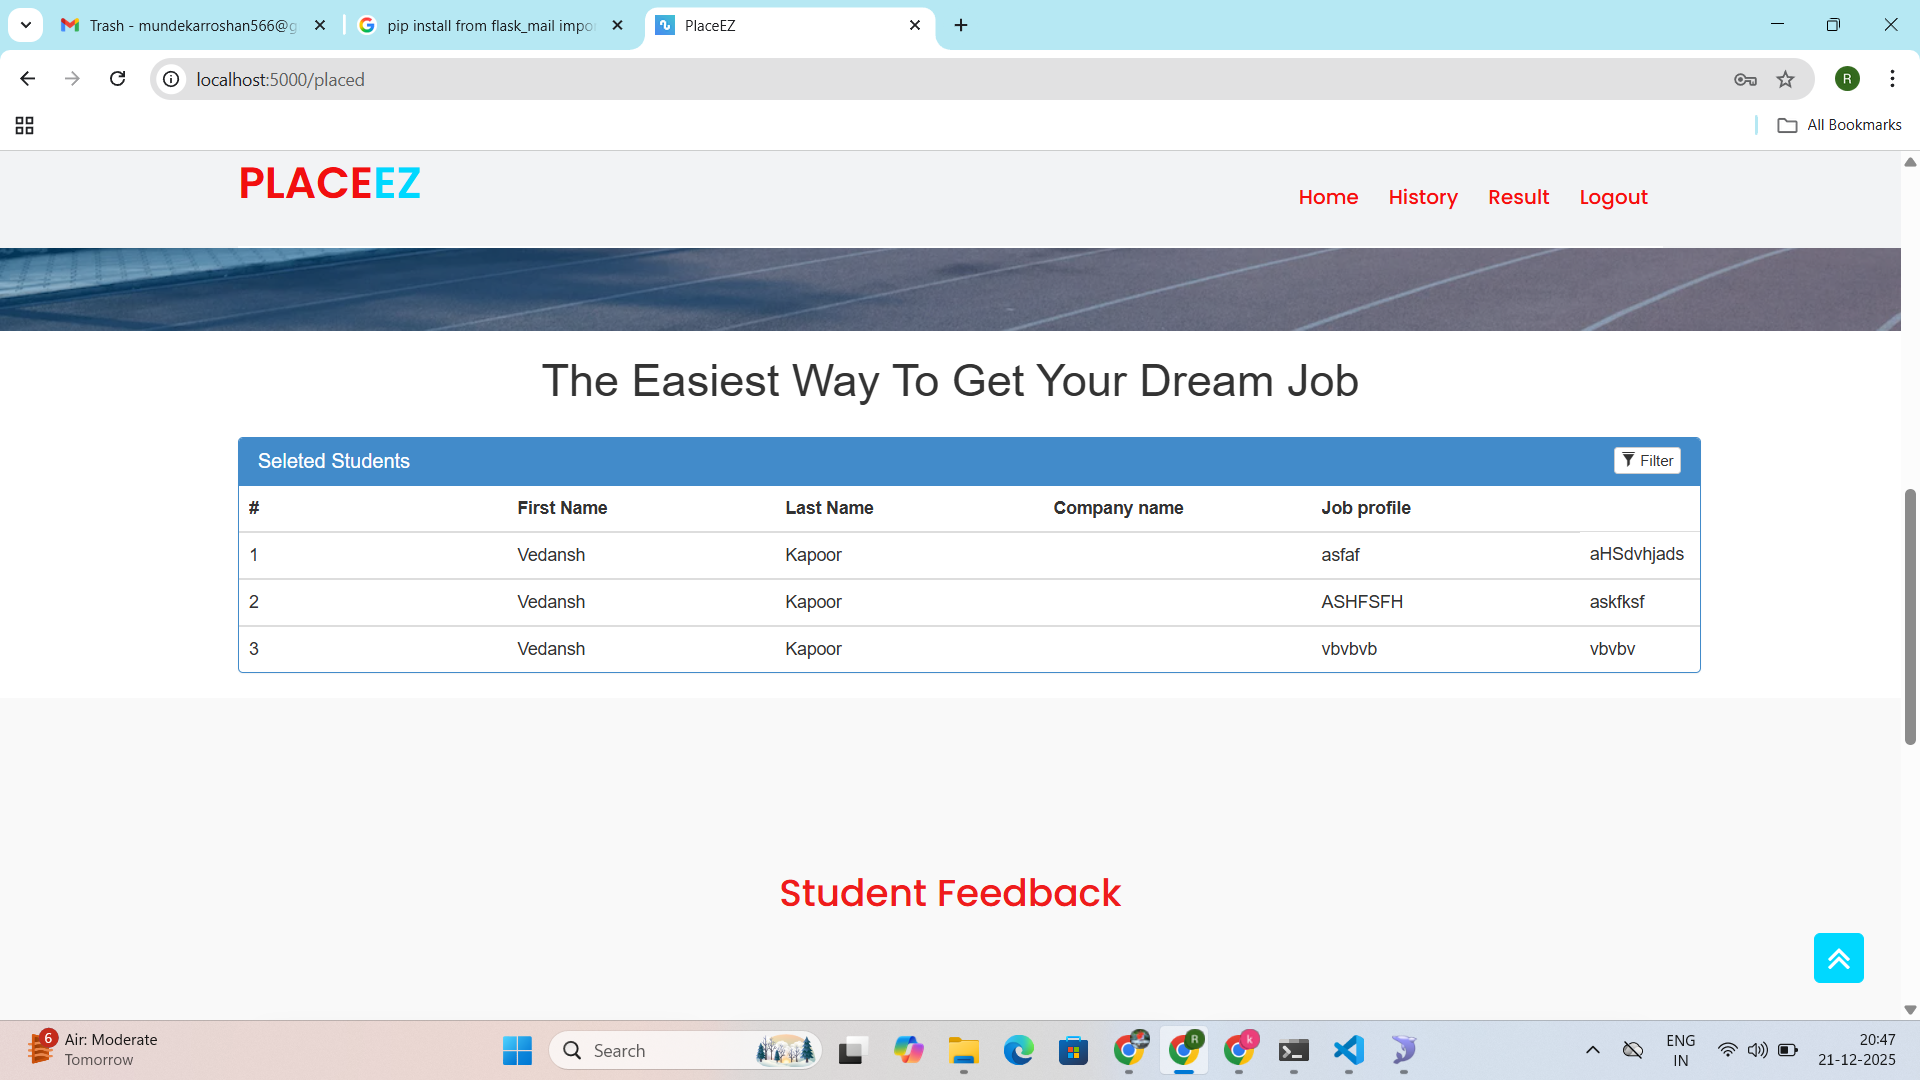This screenshot has height=1080, width=1920.
Task: Open the apps grid in bookmarks bar
Action: tap(25, 125)
